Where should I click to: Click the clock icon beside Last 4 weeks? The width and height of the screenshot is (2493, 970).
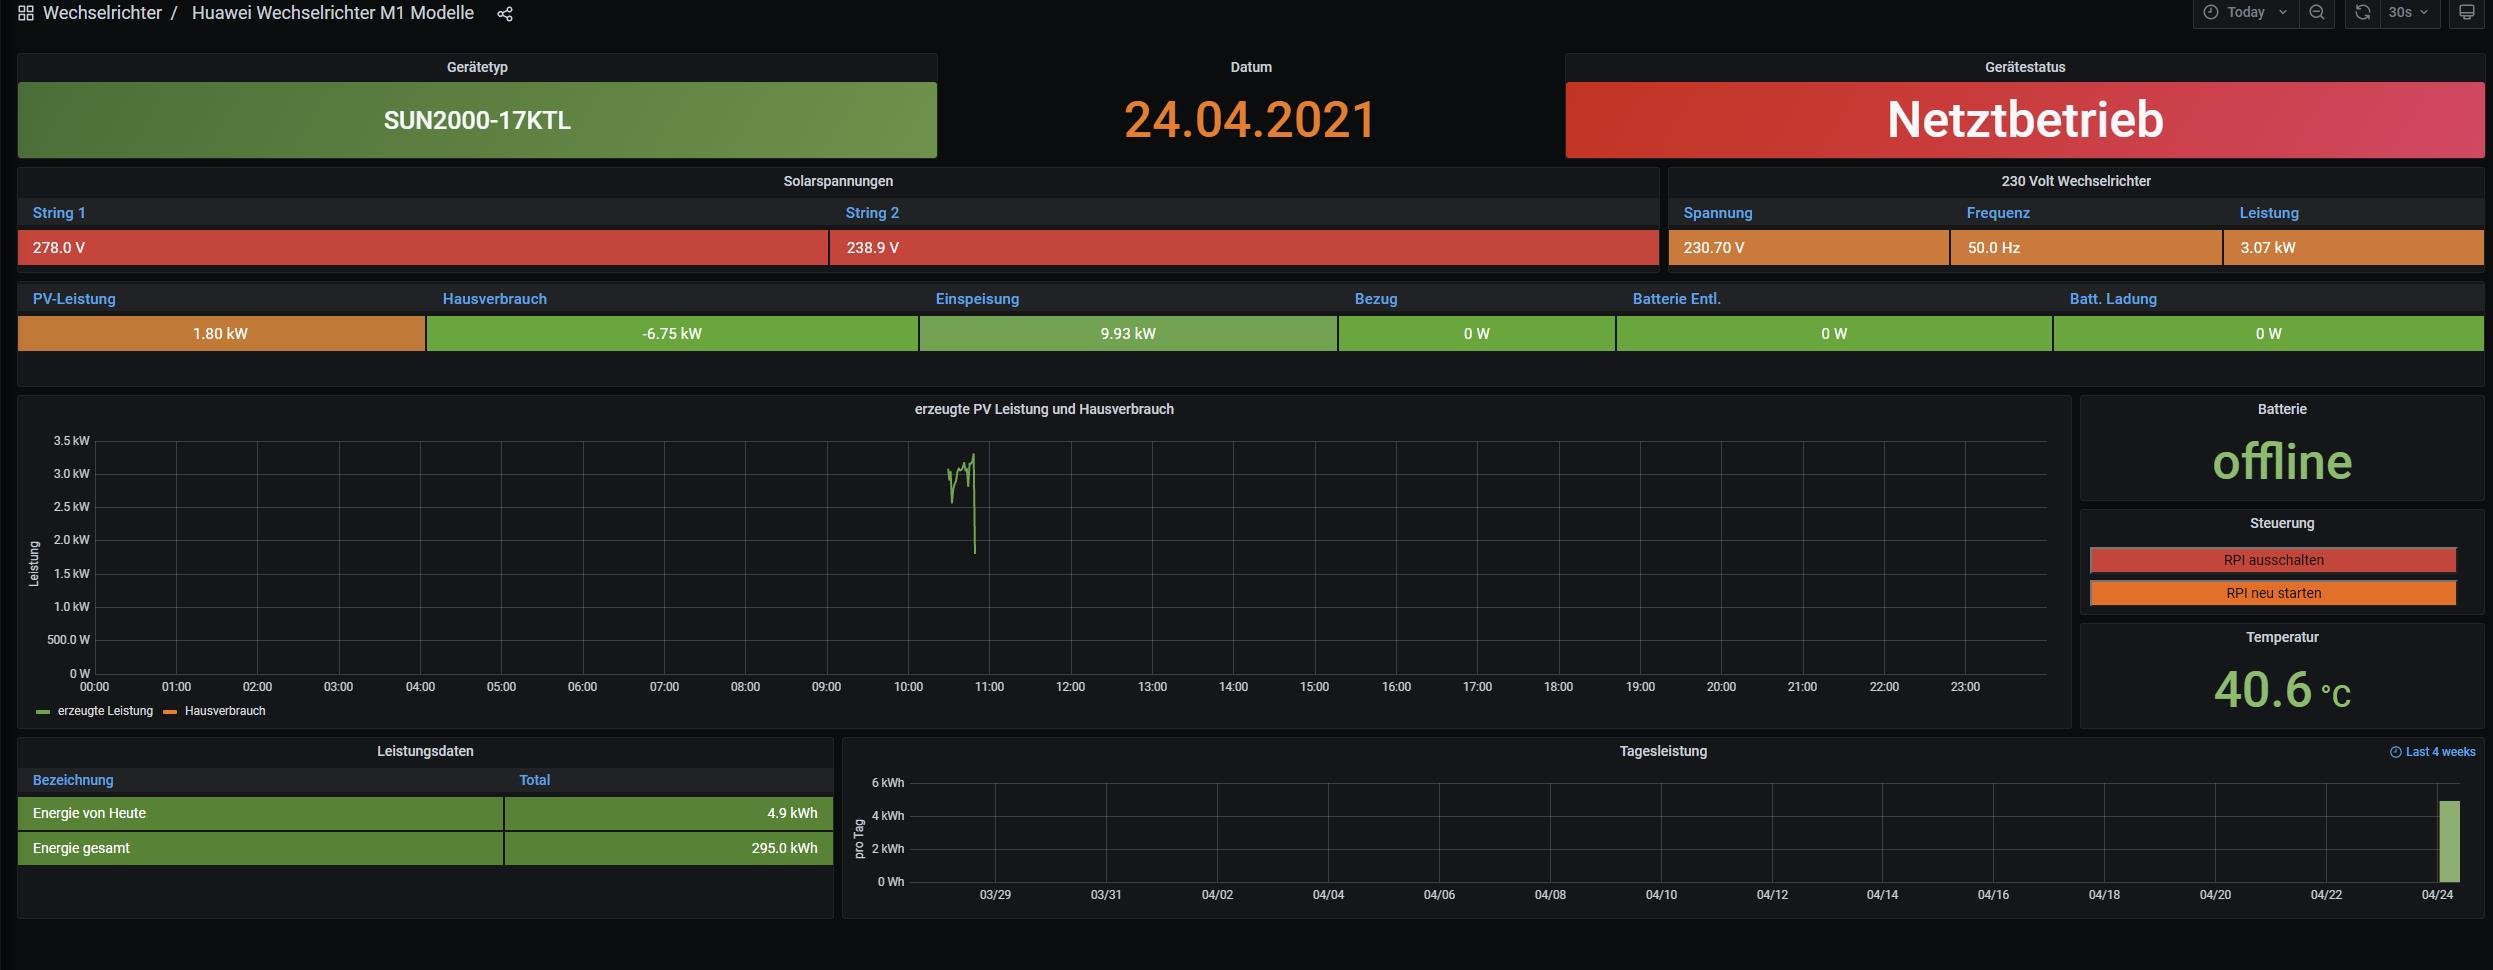tap(2395, 752)
